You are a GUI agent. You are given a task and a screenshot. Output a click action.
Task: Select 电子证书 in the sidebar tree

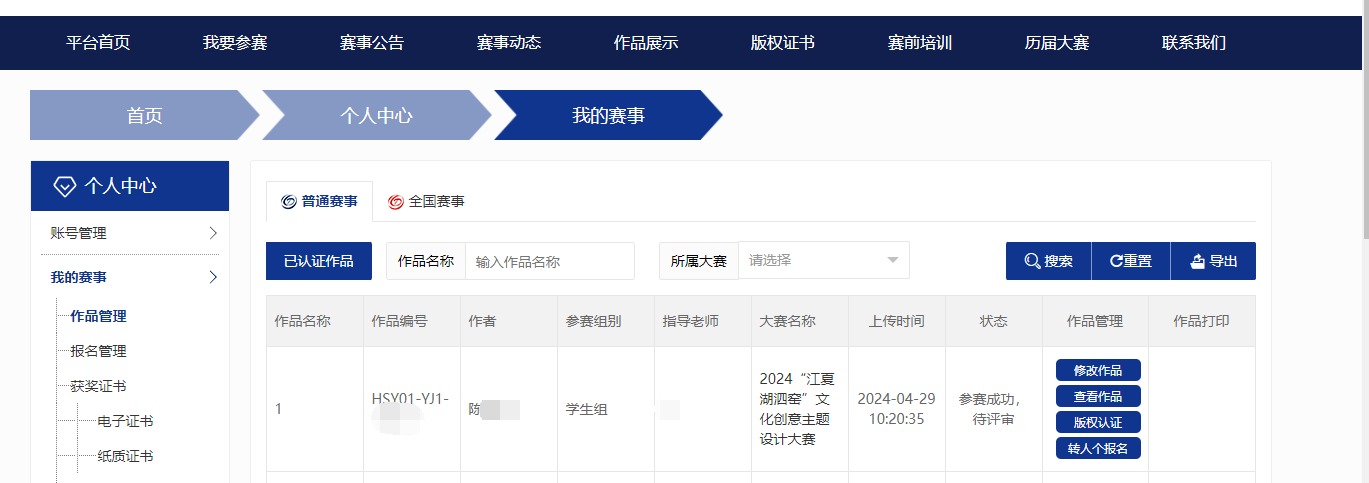pyautogui.click(x=125, y=421)
